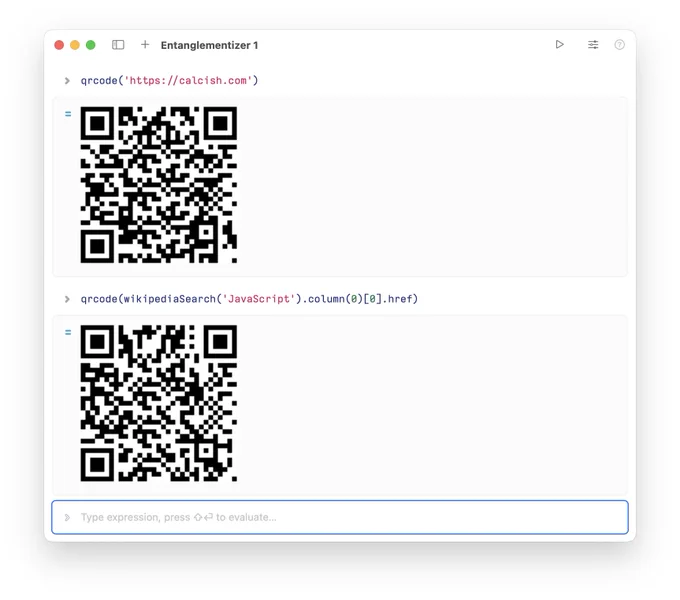Screen dimensions: 680x600
Task: Click the chevron in expression input
Action: coord(67,517)
